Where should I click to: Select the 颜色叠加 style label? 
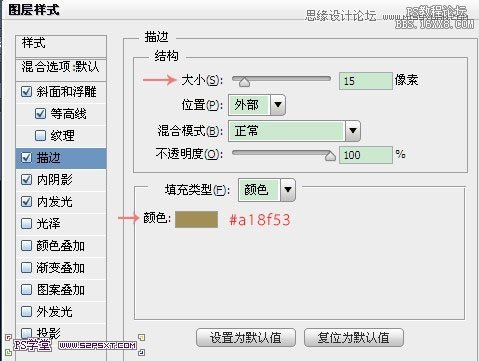click(x=60, y=246)
